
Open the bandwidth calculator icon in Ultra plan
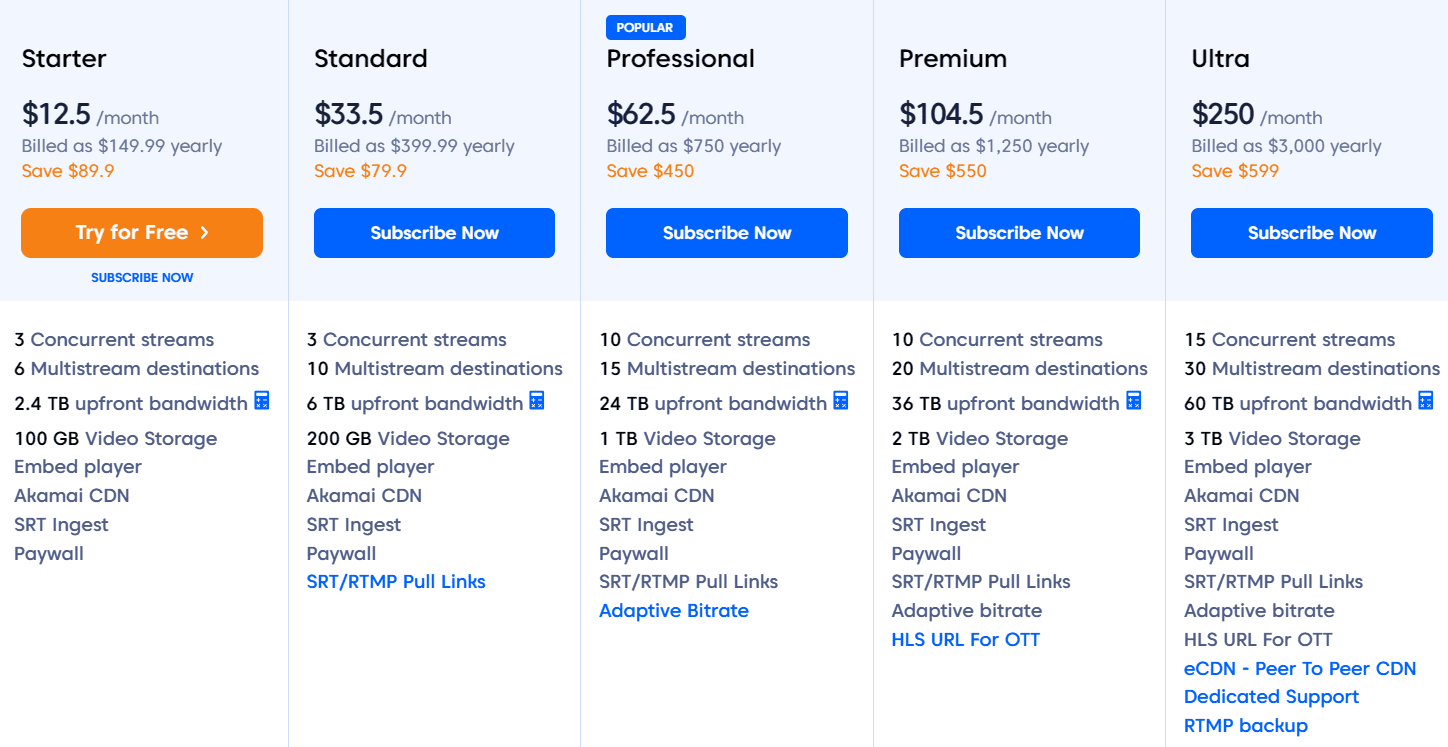pos(1426,402)
